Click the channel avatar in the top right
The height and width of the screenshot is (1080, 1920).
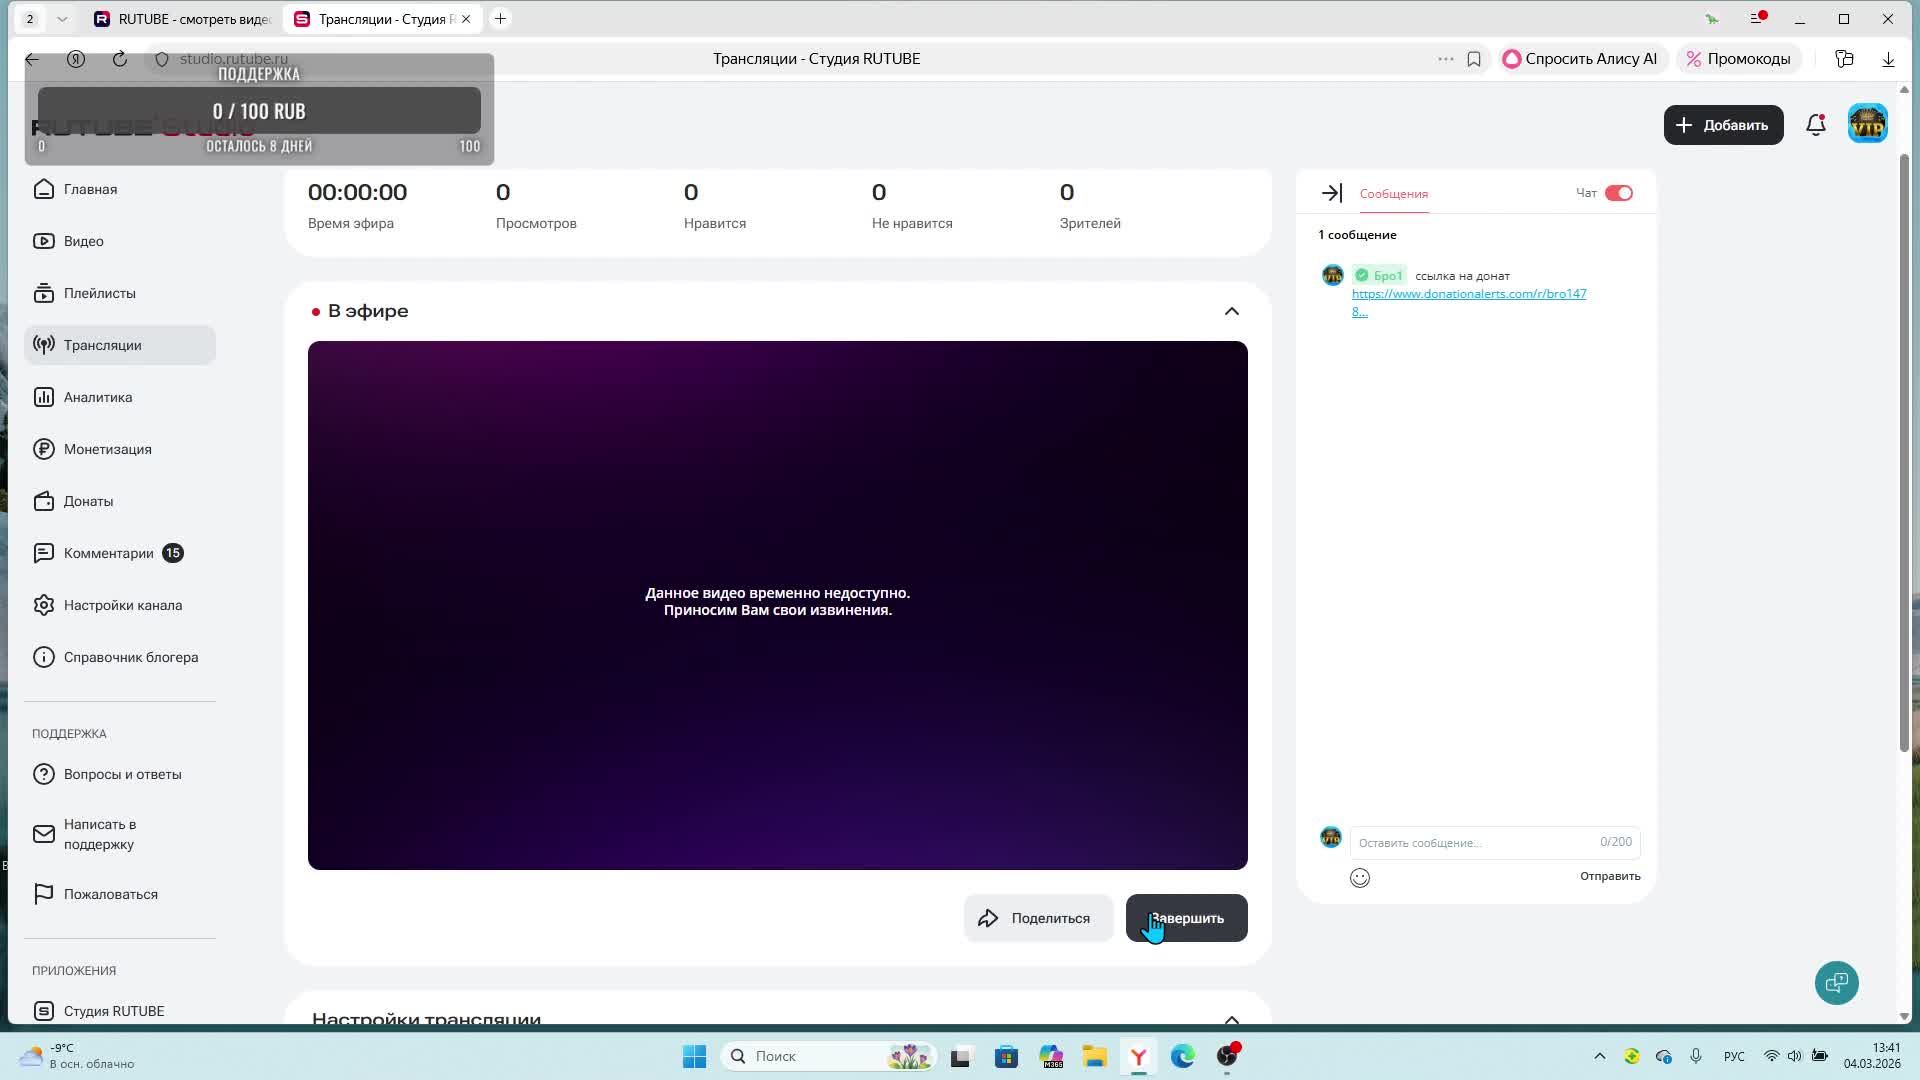tap(1867, 125)
